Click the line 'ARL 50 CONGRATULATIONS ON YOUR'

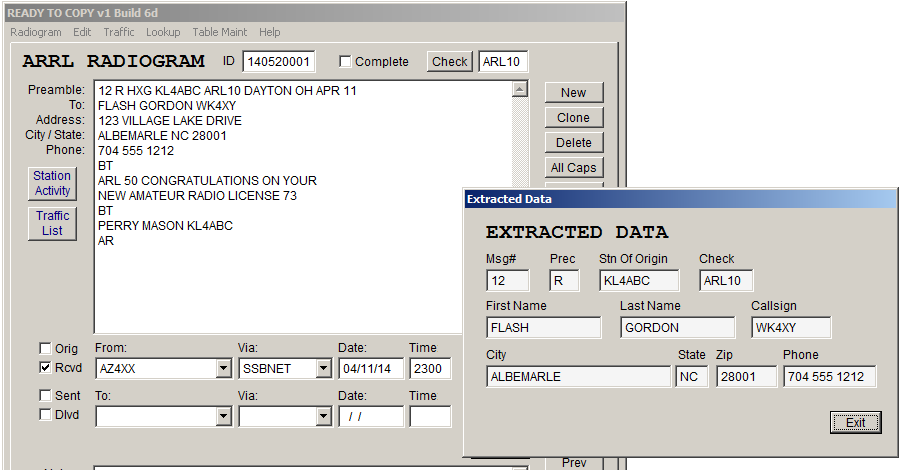(207, 181)
